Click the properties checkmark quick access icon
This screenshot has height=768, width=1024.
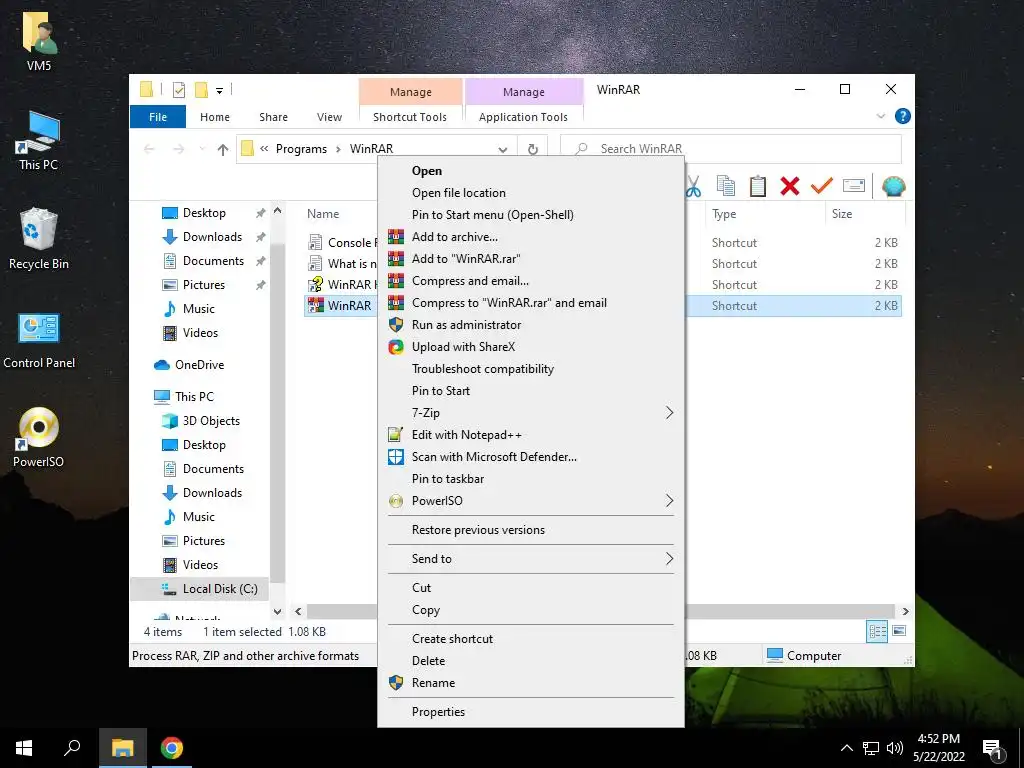[x=178, y=90]
